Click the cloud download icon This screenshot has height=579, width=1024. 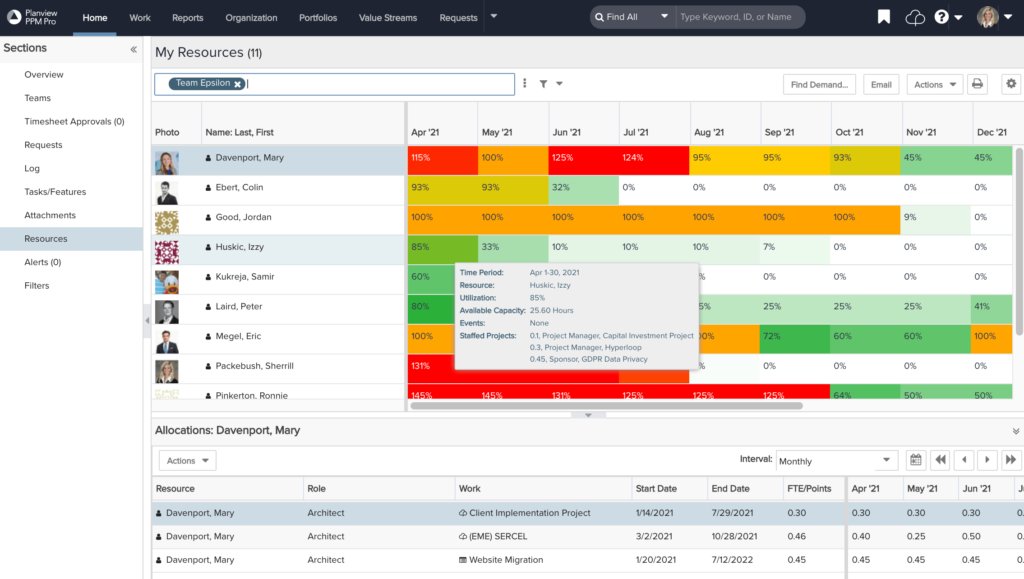click(915, 18)
